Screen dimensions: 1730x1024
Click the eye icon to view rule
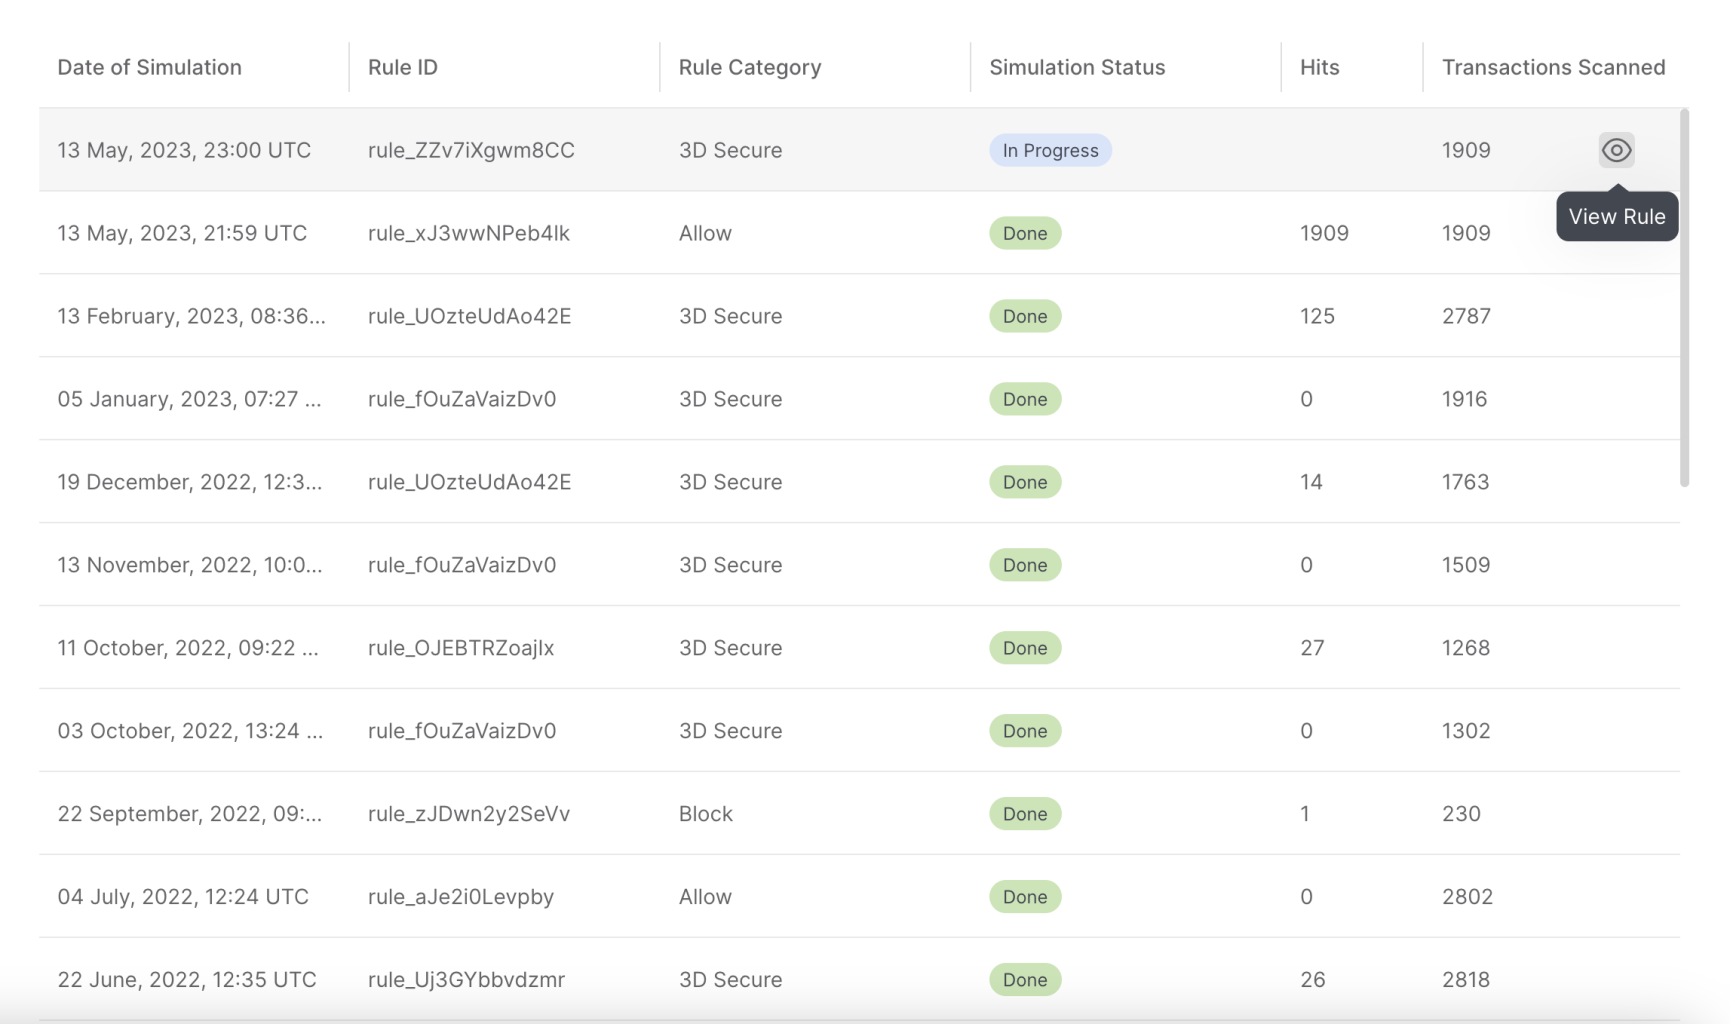pos(1616,150)
